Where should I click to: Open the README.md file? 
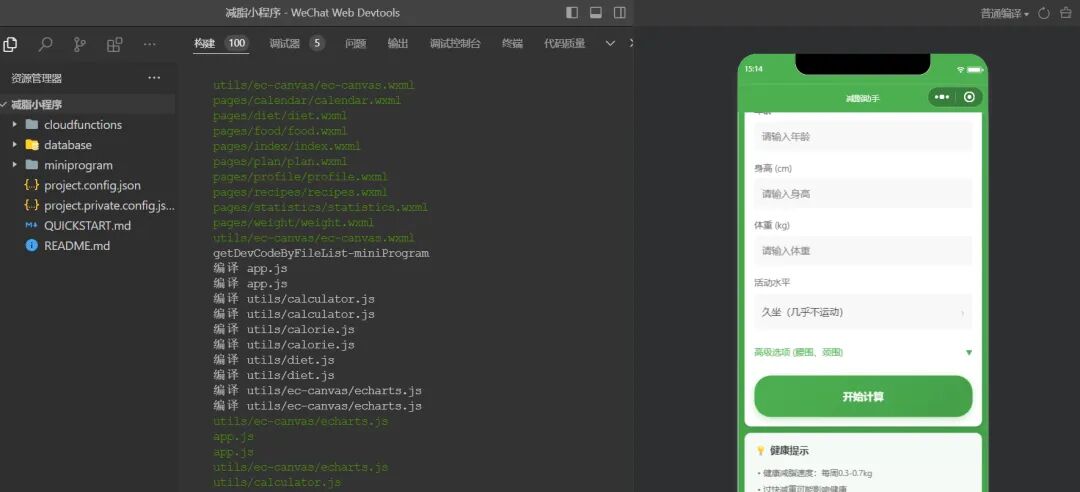pyautogui.click(x=77, y=245)
